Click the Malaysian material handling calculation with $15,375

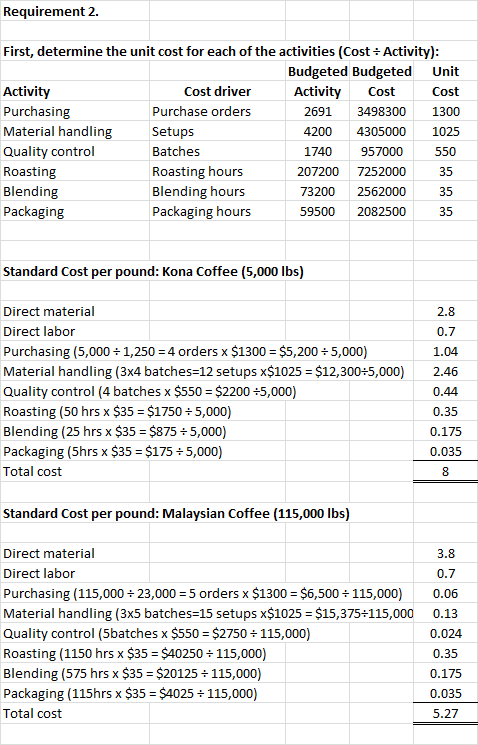[x=208, y=613]
